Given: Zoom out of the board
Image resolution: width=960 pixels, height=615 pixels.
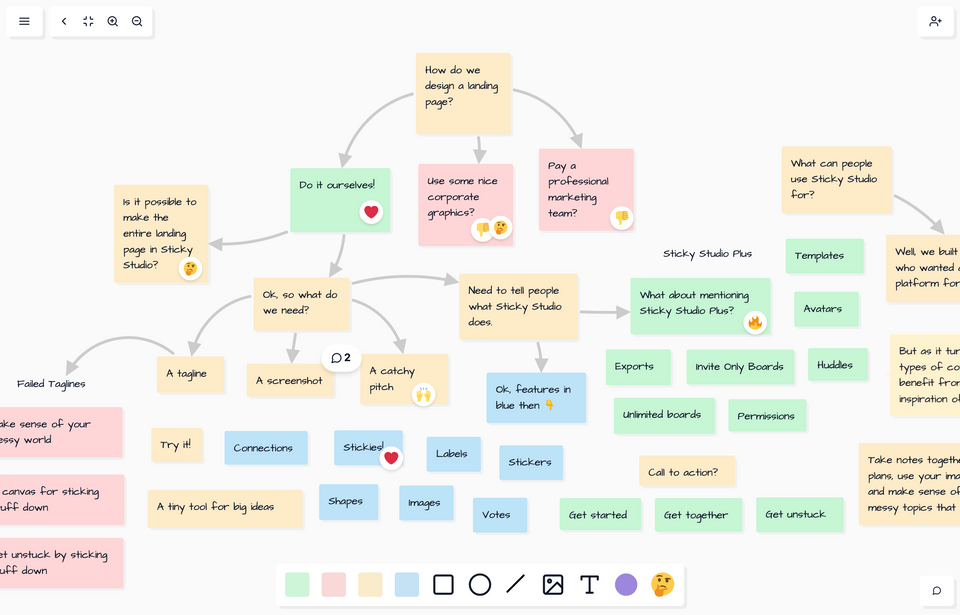Looking at the screenshot, I should [137, 21].
